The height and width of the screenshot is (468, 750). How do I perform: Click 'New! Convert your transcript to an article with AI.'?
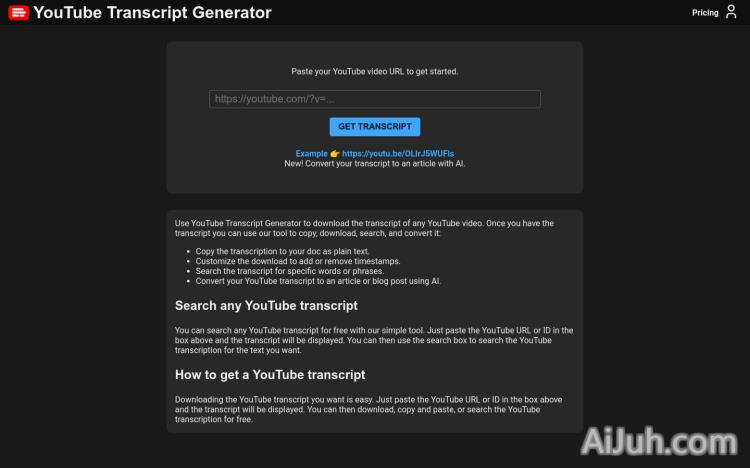[375, 164]
